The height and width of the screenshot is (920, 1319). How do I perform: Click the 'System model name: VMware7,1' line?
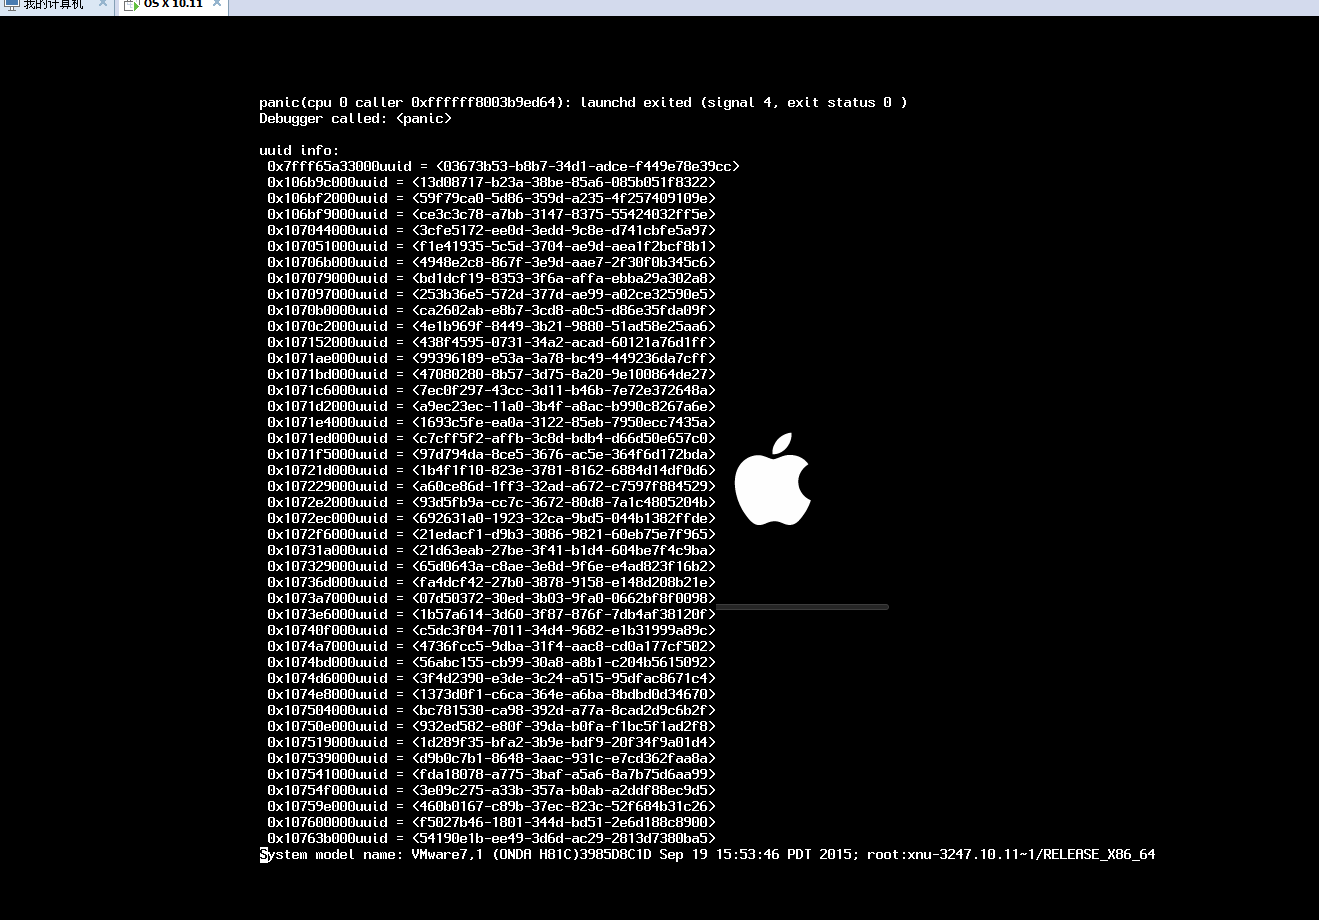pyautogui.click(x=707, y=854)
